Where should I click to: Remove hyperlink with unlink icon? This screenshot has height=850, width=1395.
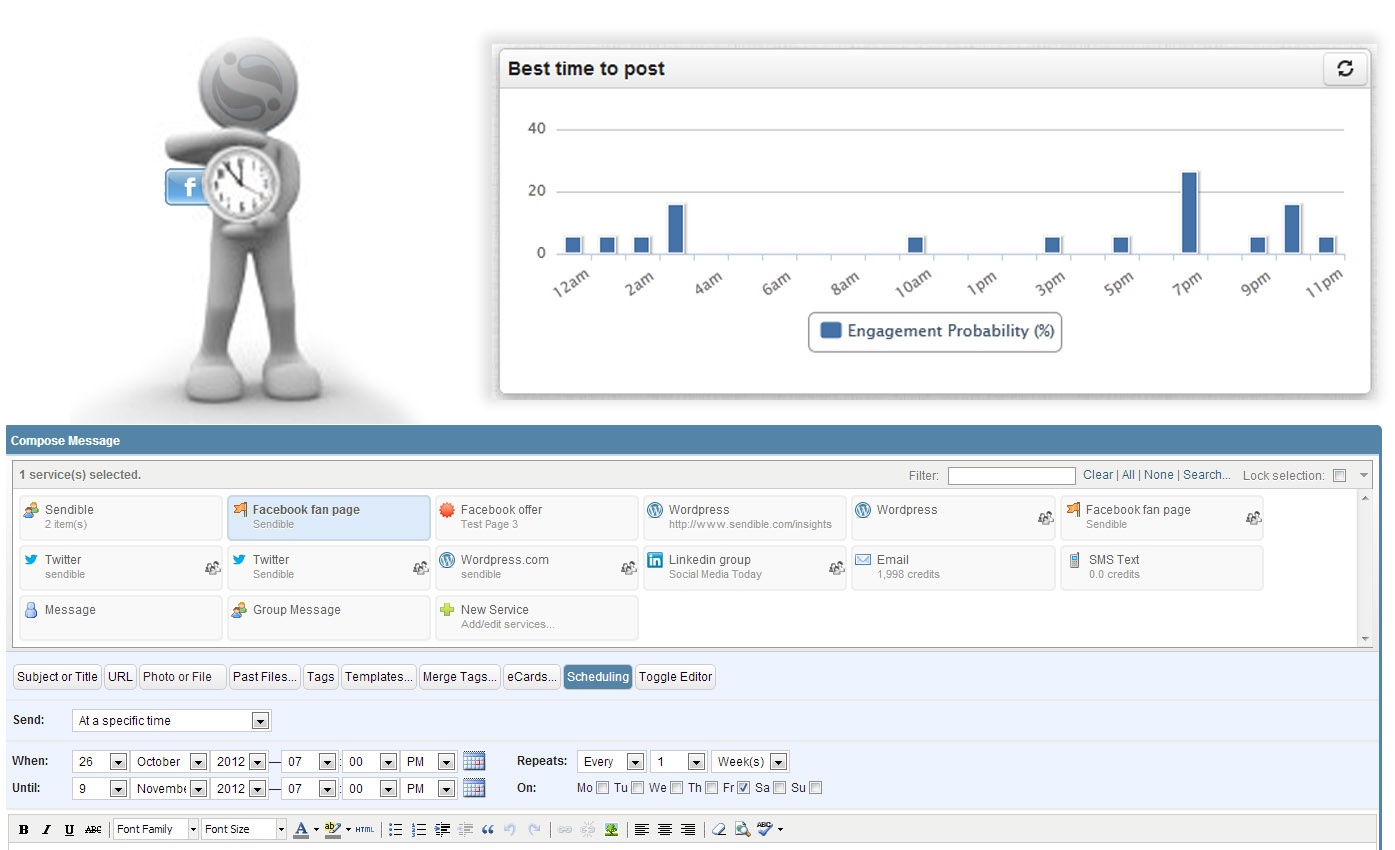point(587,829)
